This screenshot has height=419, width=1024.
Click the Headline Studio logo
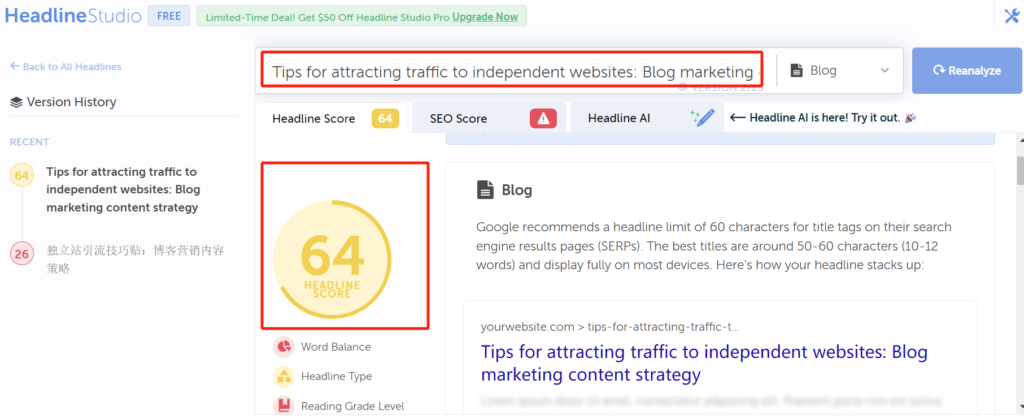(73, 17)
